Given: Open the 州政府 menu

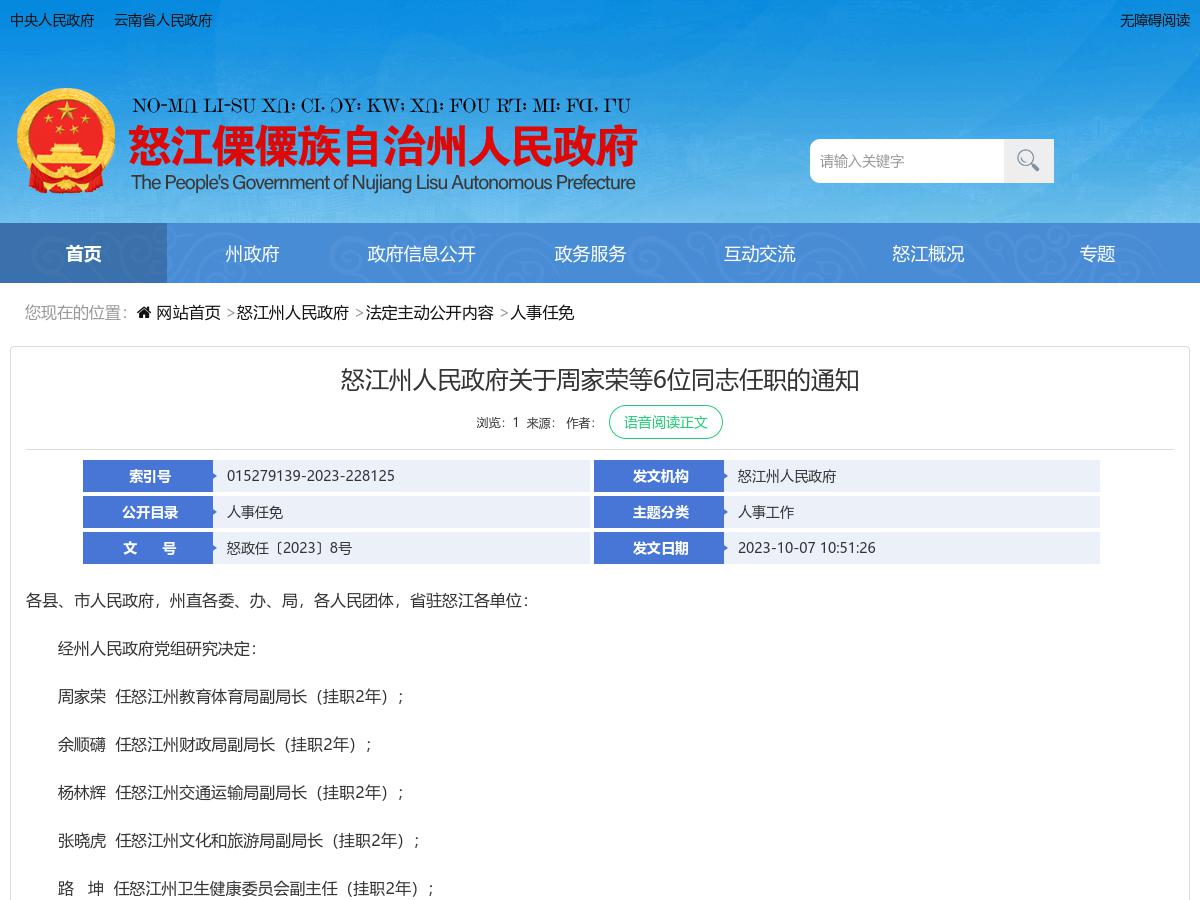Looking at the screenshot, I should point(252,254).
